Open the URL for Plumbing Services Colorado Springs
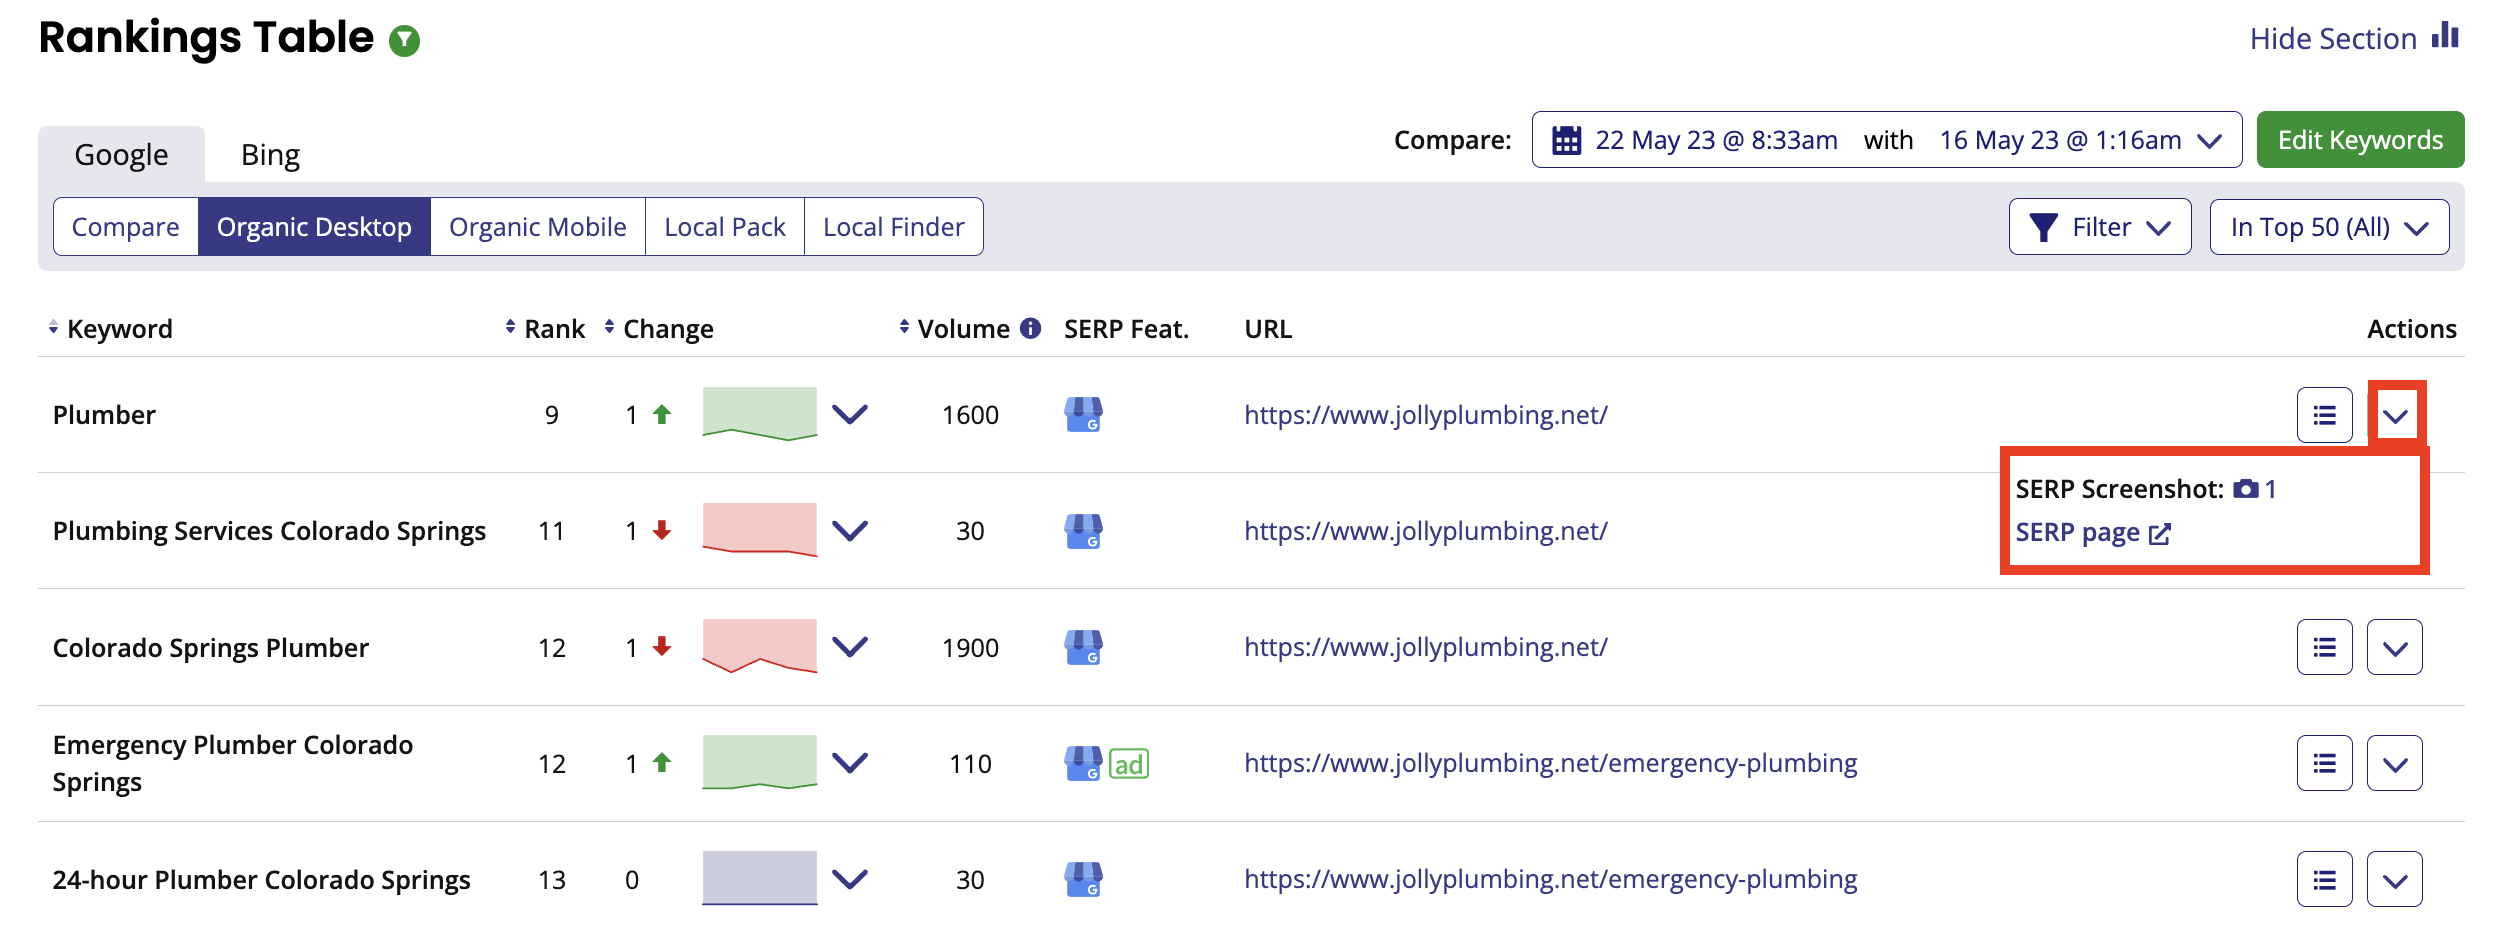Image resolution: width=2507 pixels, height=935 pixels. click(x=1426, y=531)
